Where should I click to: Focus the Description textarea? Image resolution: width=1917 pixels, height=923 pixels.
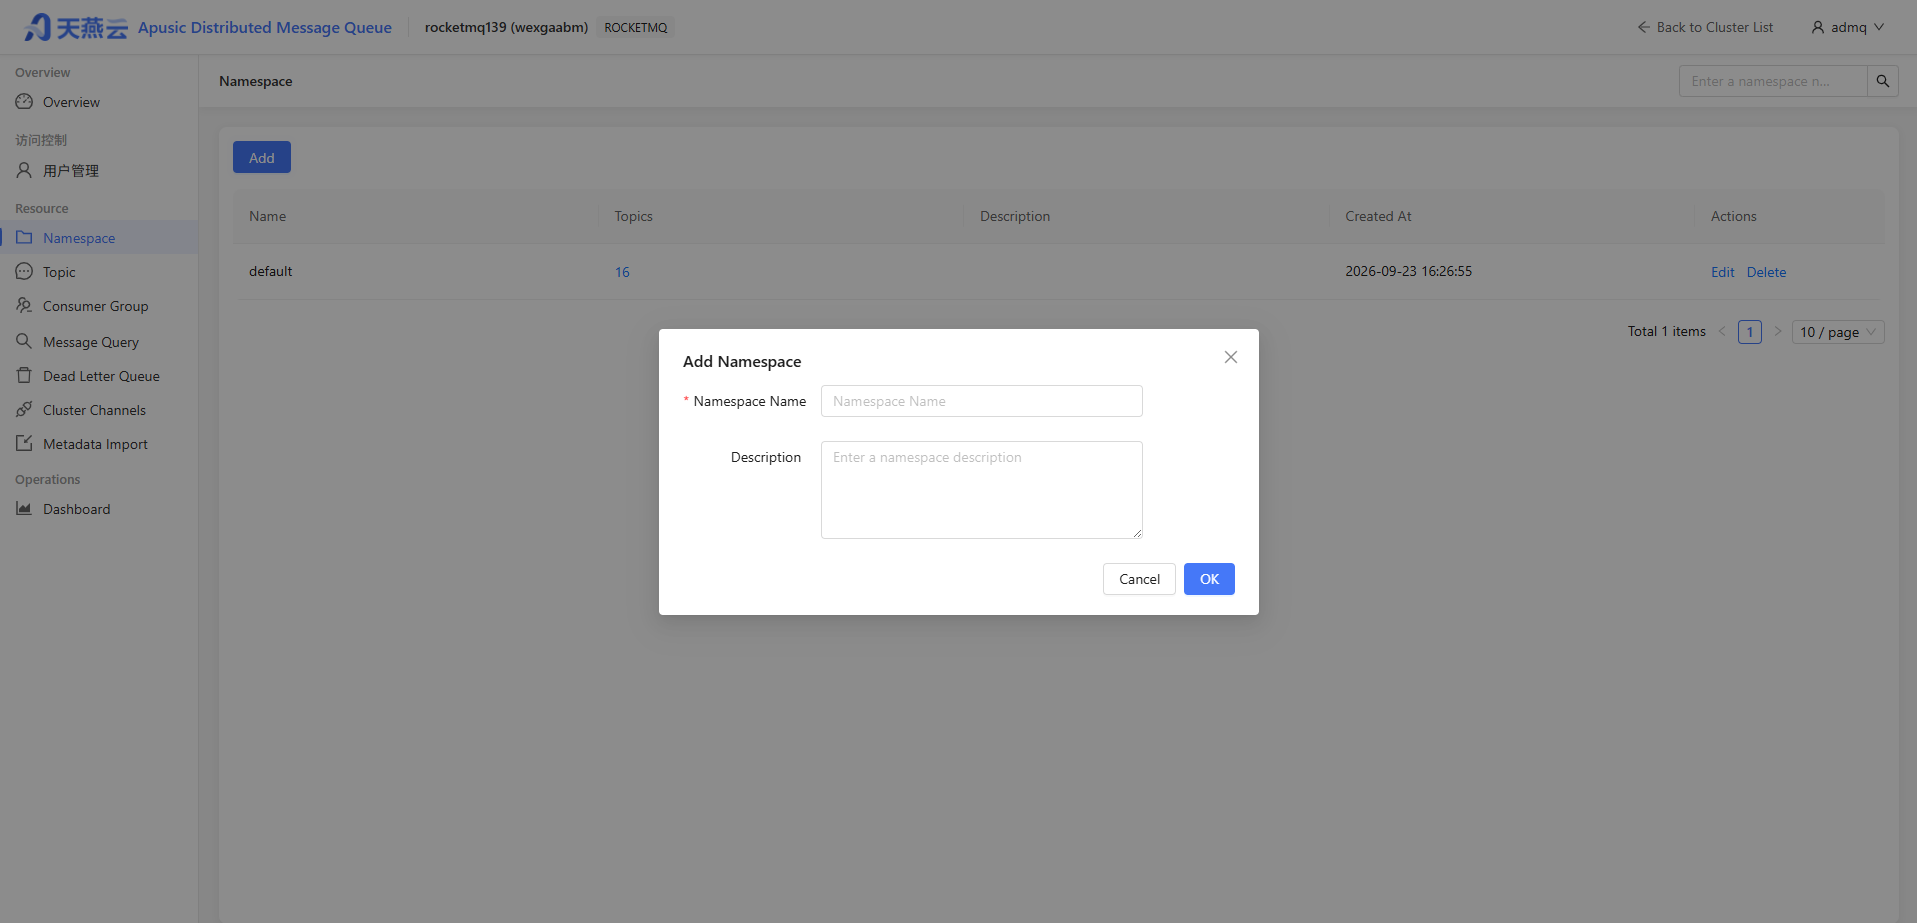[x=982, y=490]
